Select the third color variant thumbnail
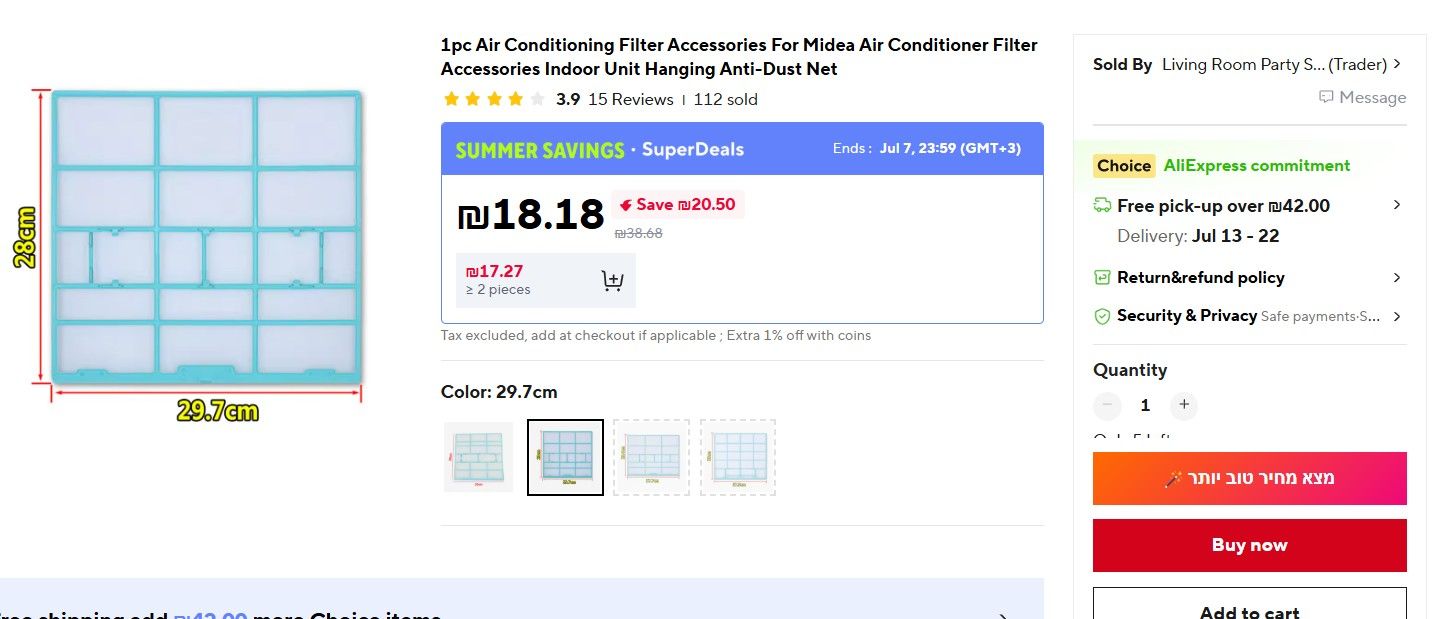The width and height of the screenshot is (1453, 619). 651,457
